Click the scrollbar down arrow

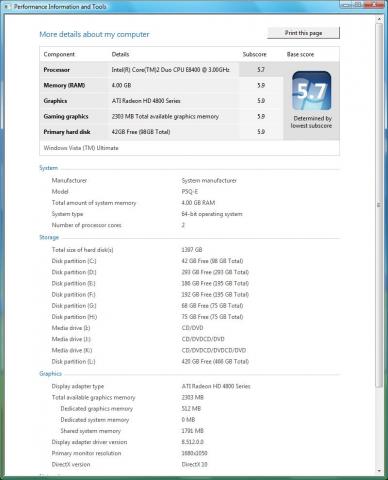click(379, 471)
